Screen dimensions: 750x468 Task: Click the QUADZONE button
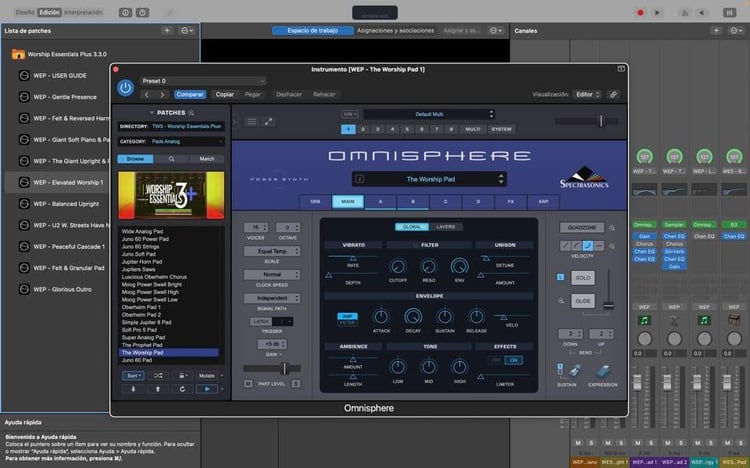582,228
